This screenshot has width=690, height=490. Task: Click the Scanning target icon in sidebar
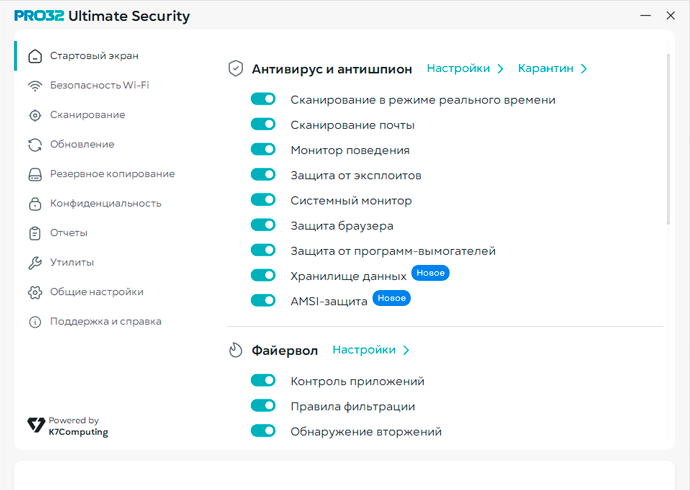pos(35,115)
